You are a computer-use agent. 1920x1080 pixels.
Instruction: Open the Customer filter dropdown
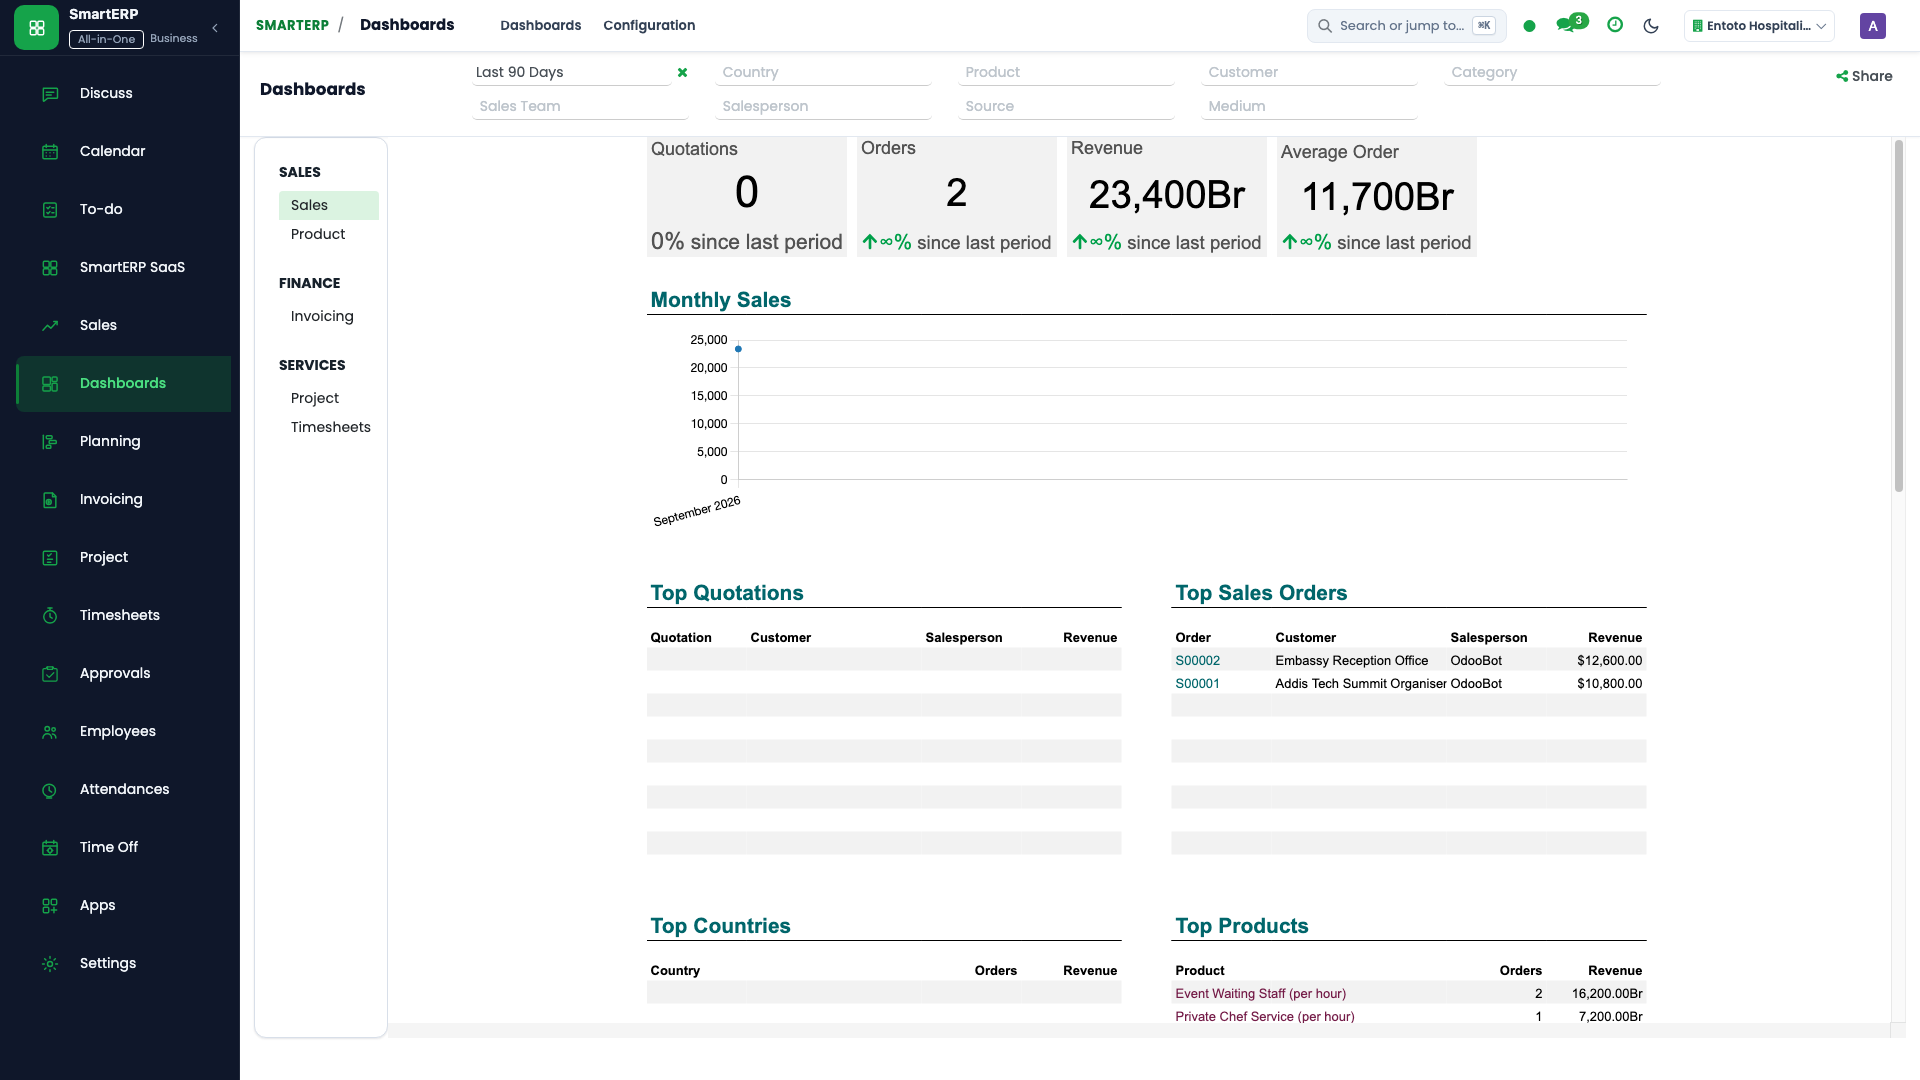tap(1309, 72)
